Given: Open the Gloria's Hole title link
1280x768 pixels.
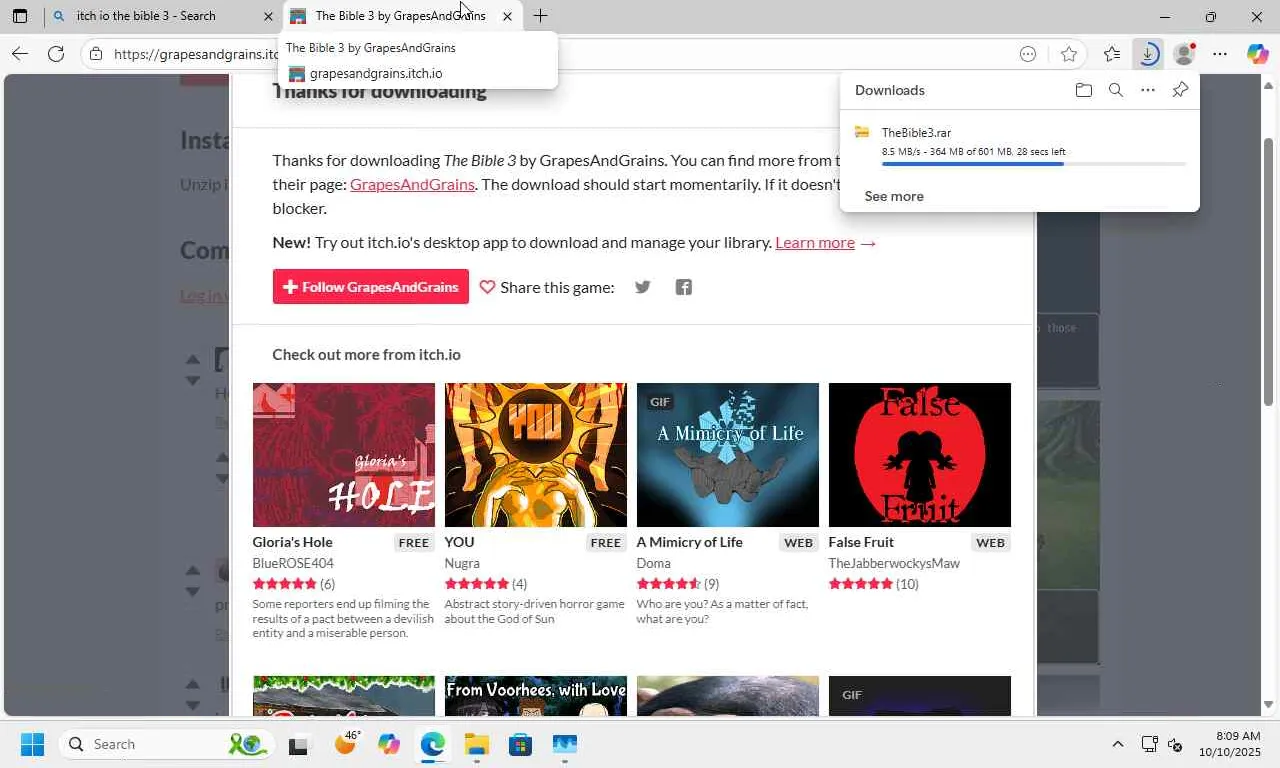Looking at the screenshot, I should [292, 542].
